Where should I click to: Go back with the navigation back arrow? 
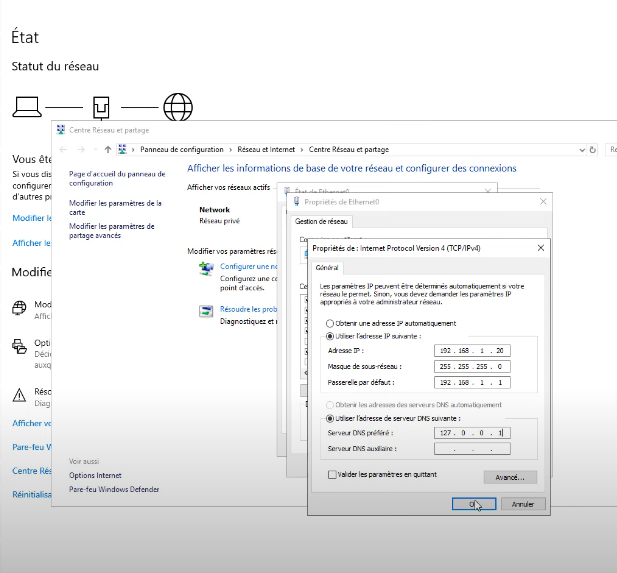pos(63,150)
